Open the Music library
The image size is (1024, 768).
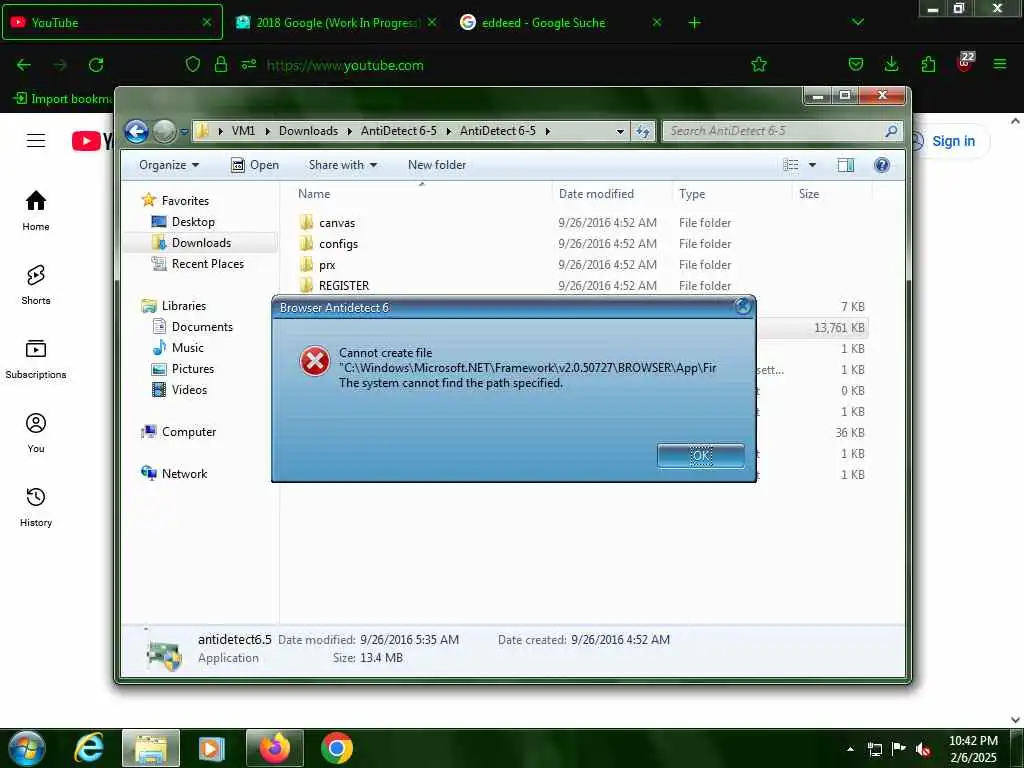(x=178, y=347)
